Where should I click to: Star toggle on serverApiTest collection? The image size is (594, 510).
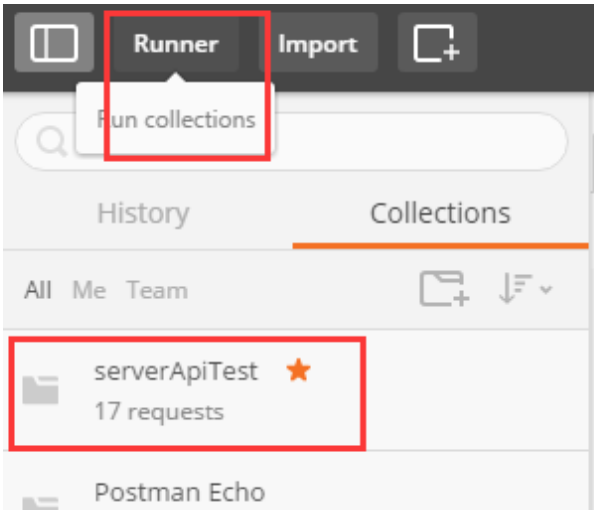pos(299,370)
